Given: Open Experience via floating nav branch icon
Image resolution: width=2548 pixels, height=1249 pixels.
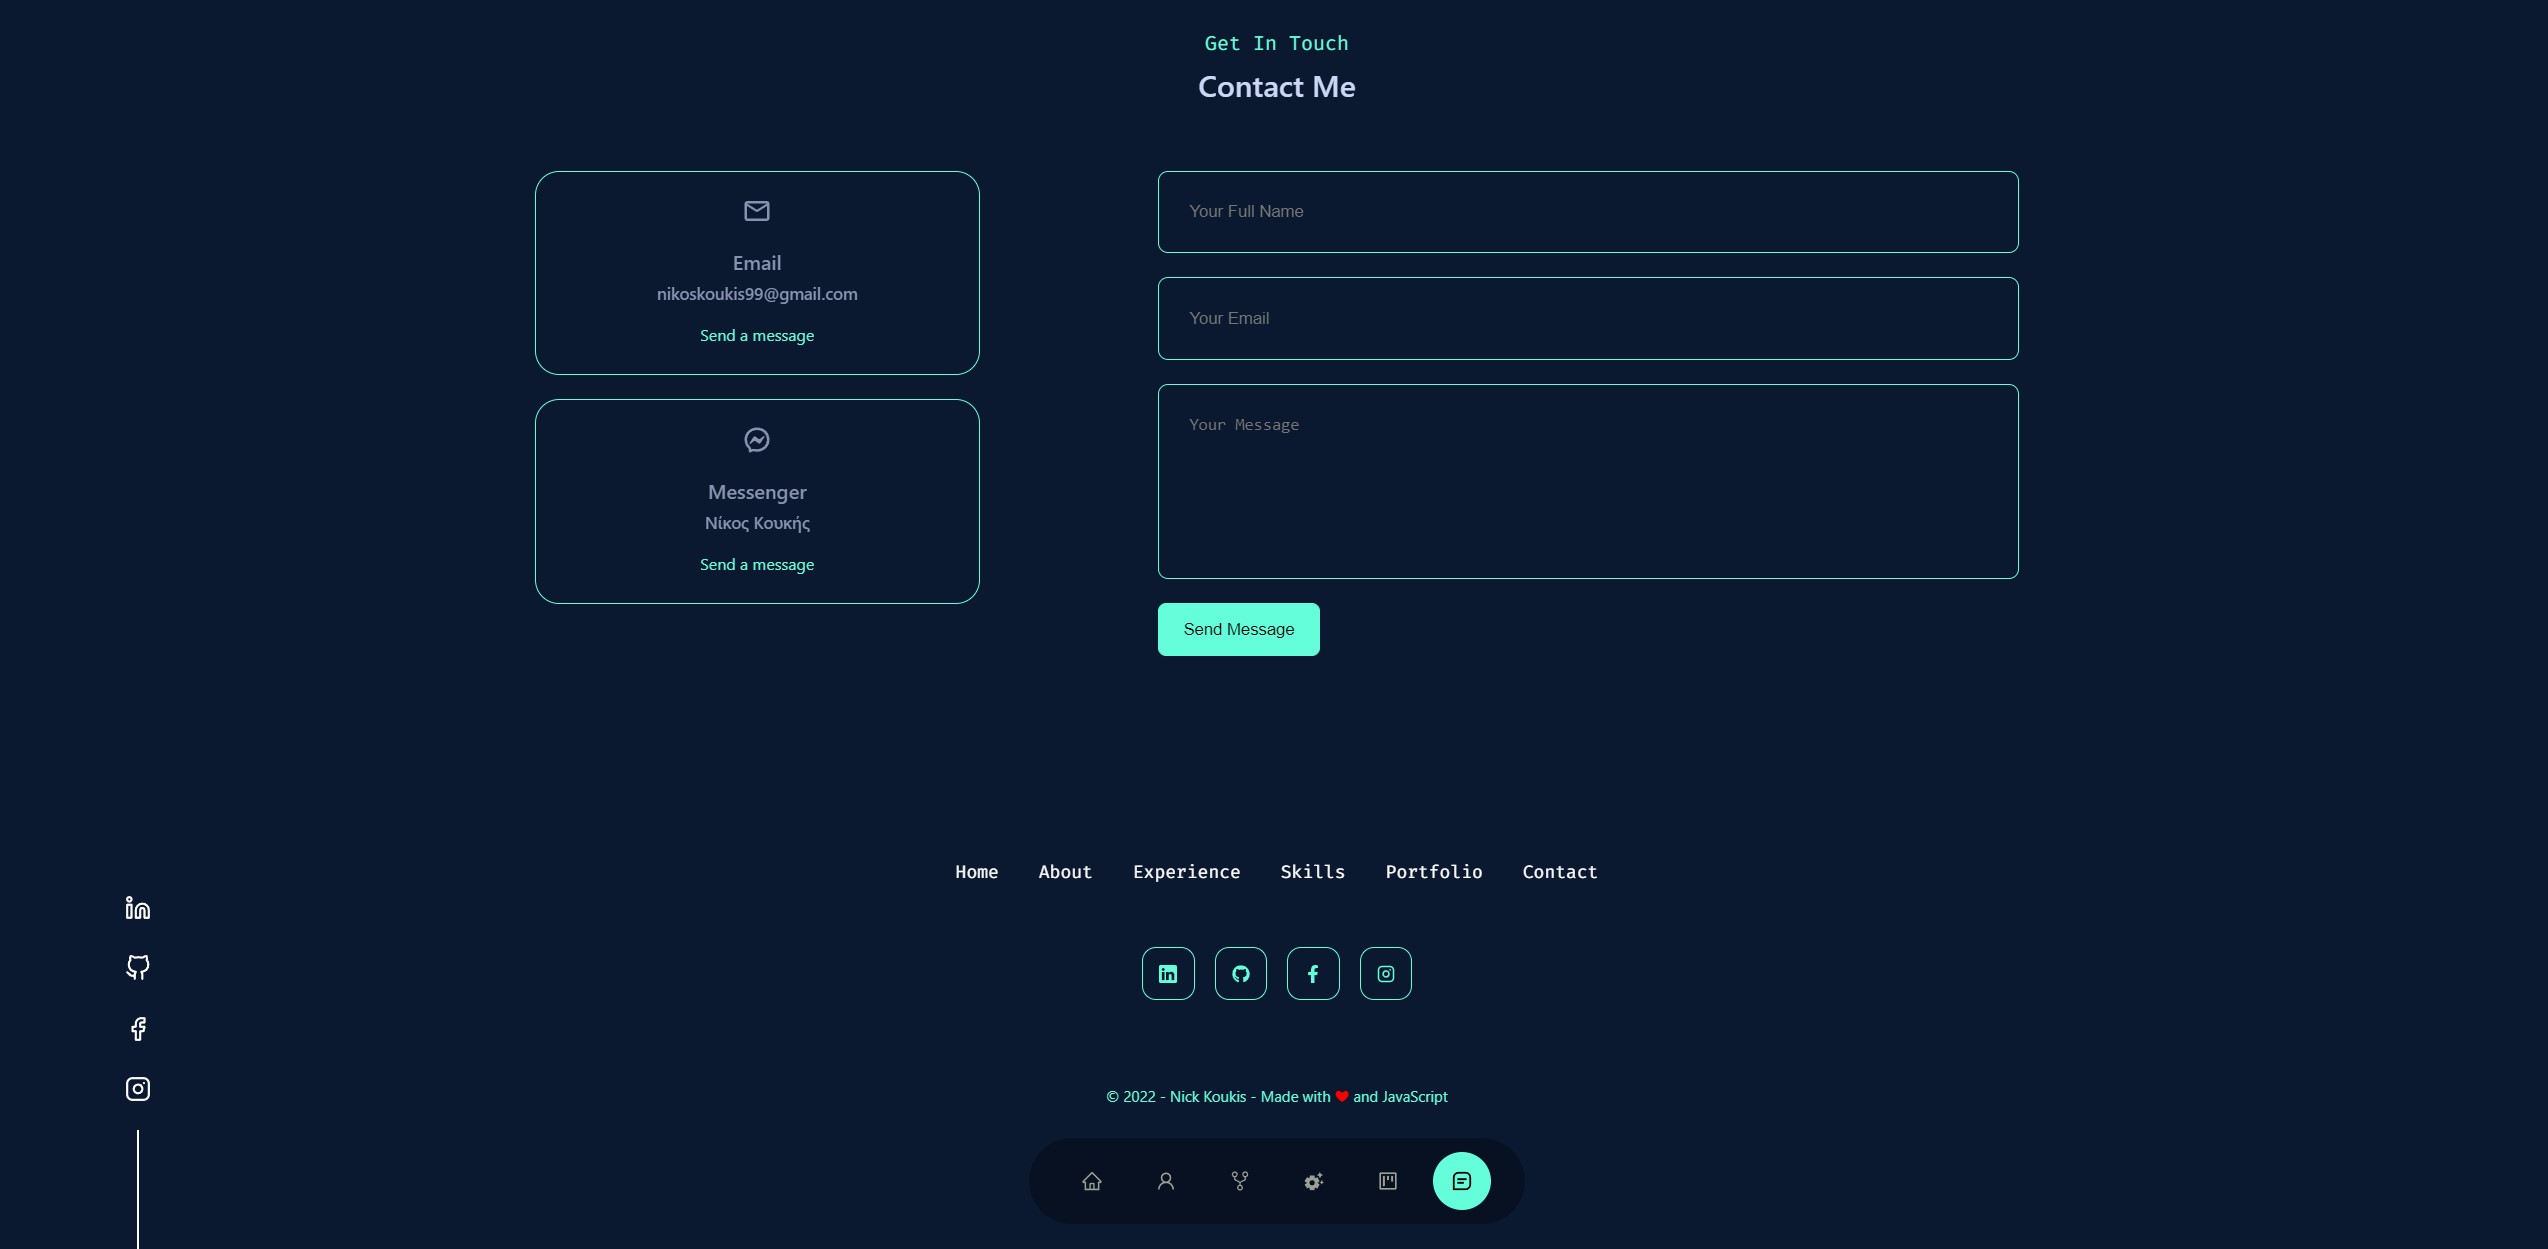Looking at the screenshot, I should point(1240,1181).
